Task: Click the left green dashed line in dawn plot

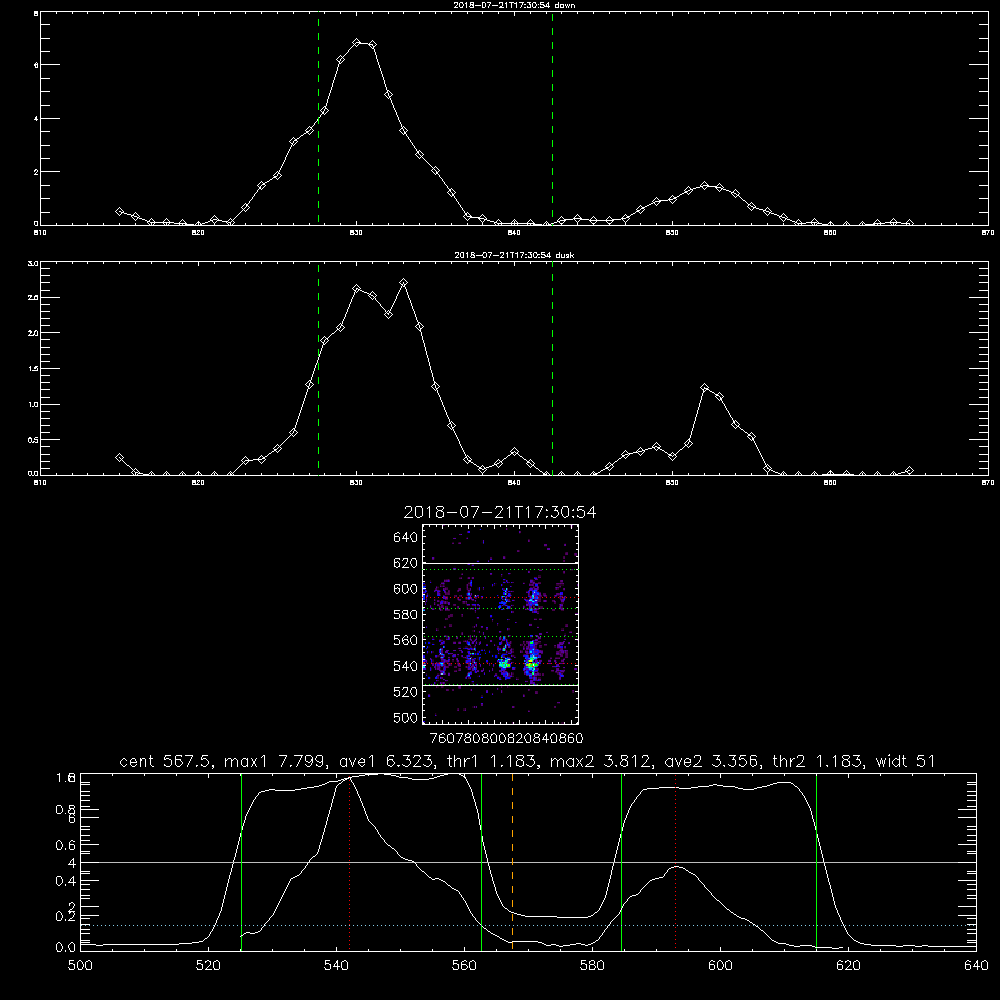Action: (318, 119)
